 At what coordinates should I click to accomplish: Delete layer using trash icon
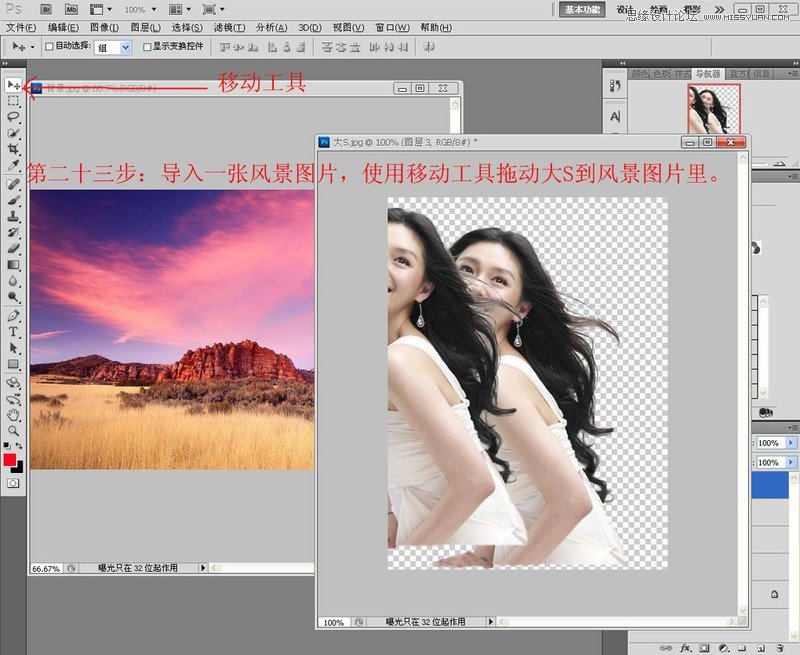pyautogui.click(x=779, y=648)
